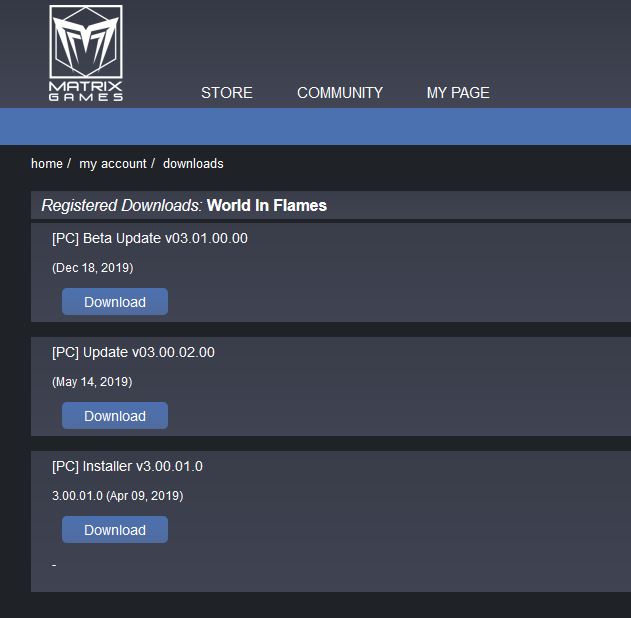Download Update v03.00.02.00
Screen dimensions: 631x618
click(115, 416)
